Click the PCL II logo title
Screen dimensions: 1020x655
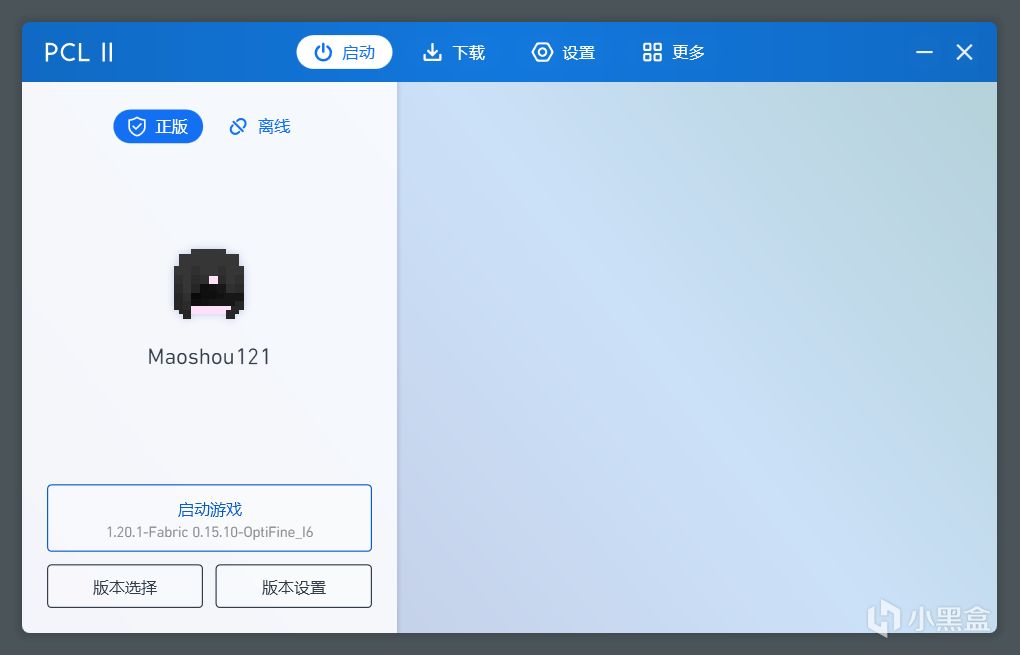click(79, 52)
